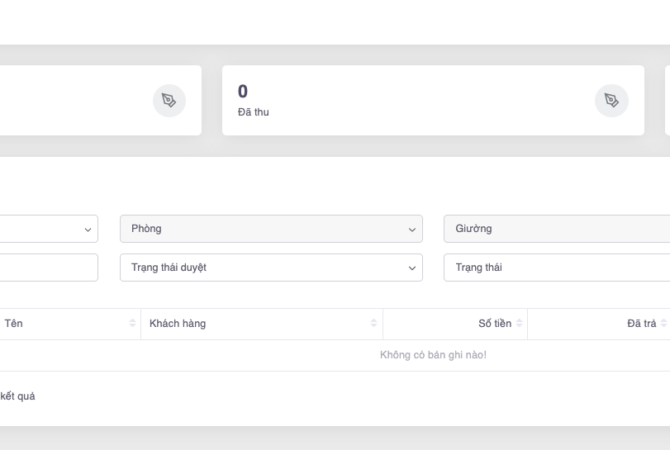Image resolution: width=670 pixels, height=450 pixels.
Task: Click the 0 value in Đã thu card
Action: pos(243,92)
